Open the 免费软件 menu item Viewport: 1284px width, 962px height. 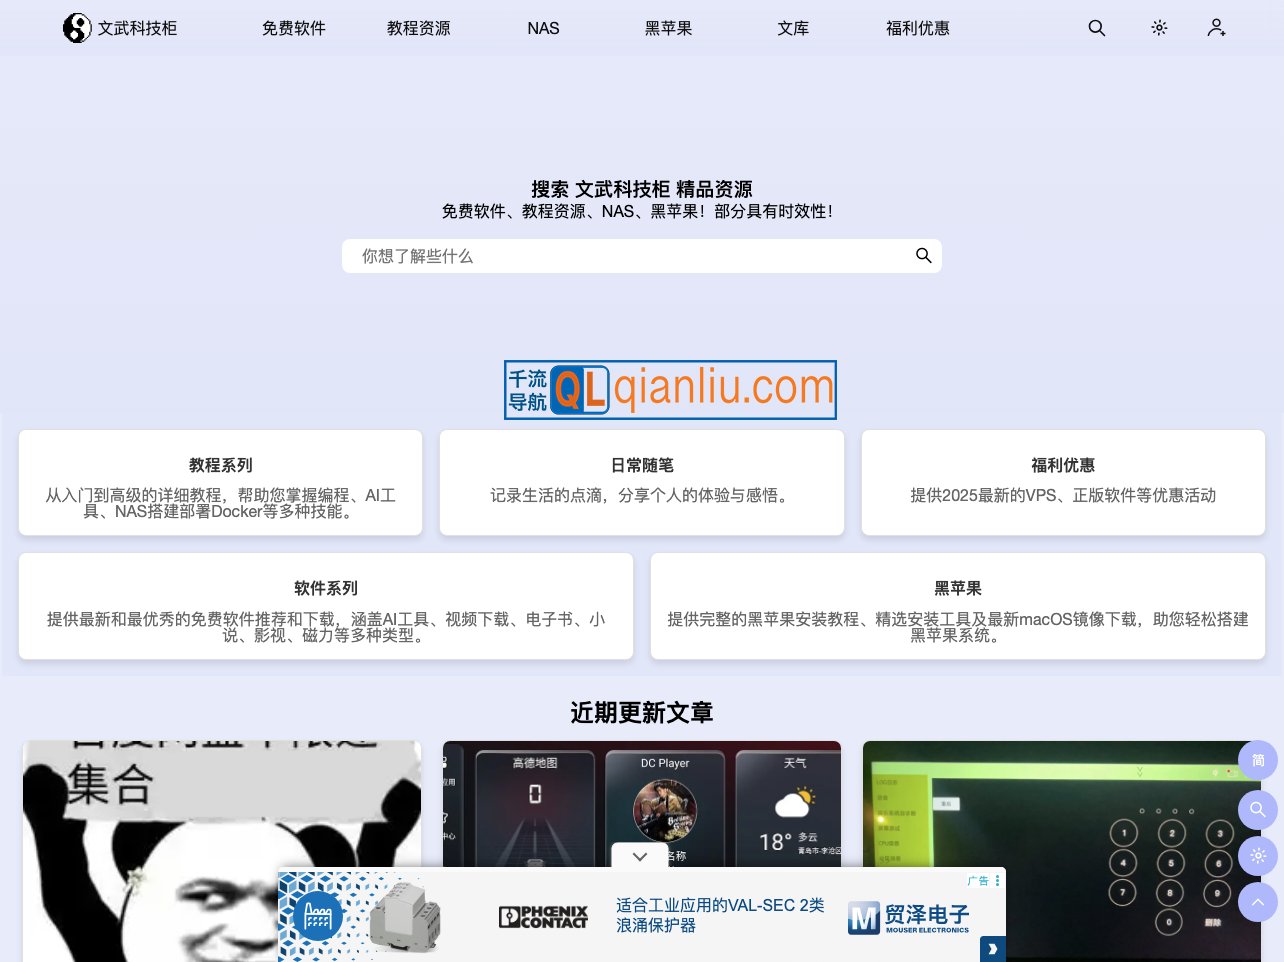click(293, 28)
